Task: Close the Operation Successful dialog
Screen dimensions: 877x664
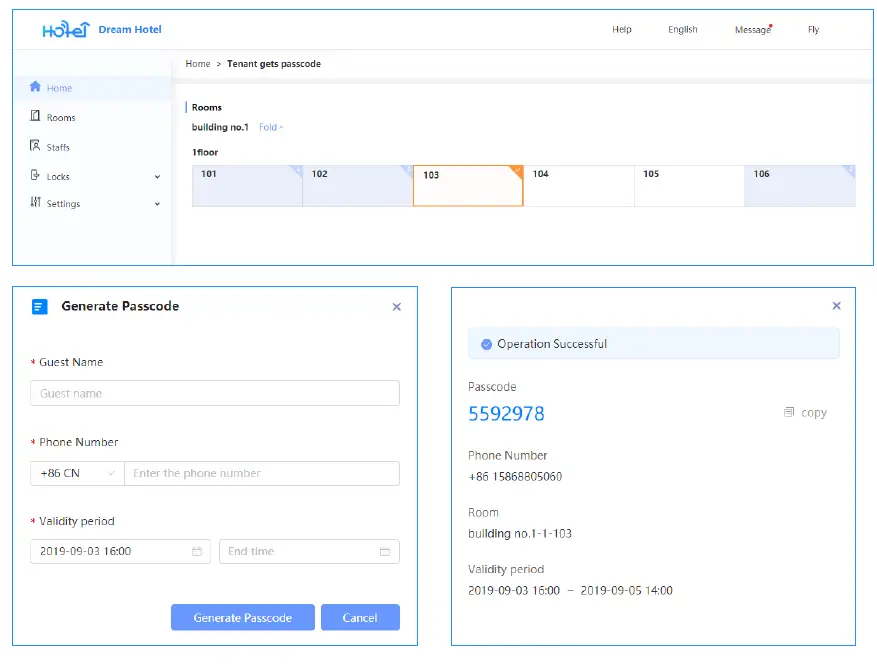Action: [837, 306]
